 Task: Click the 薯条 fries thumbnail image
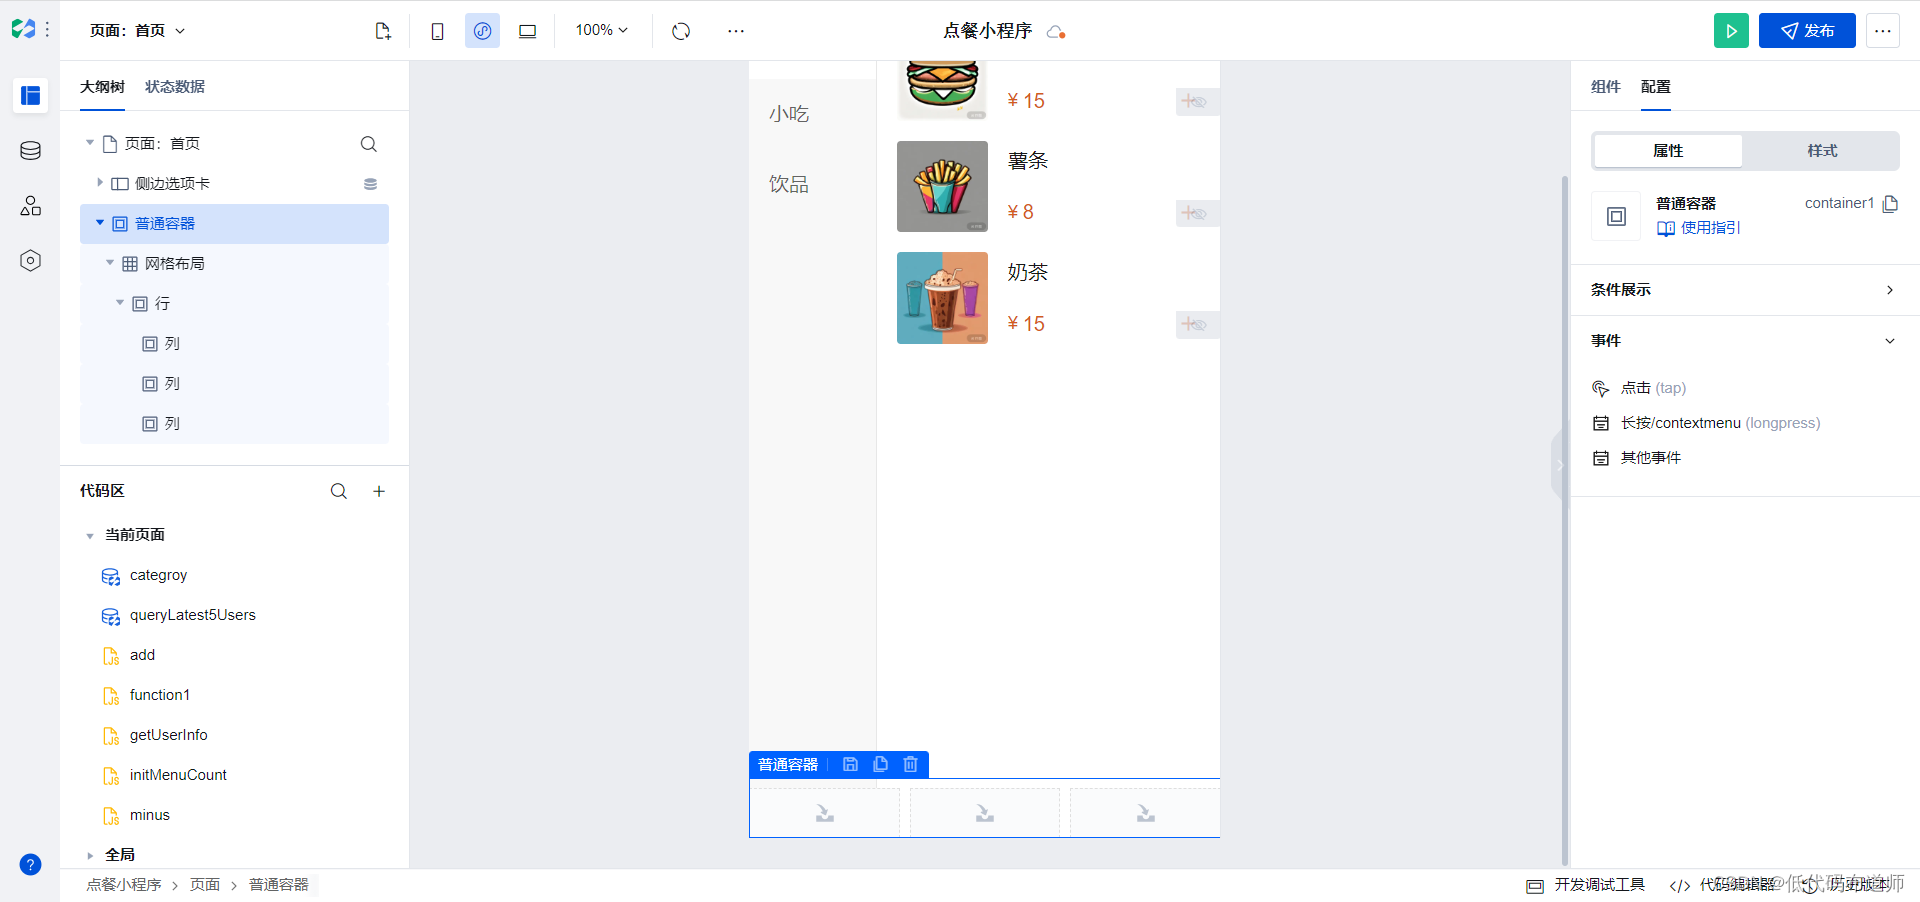coord(942,186)
